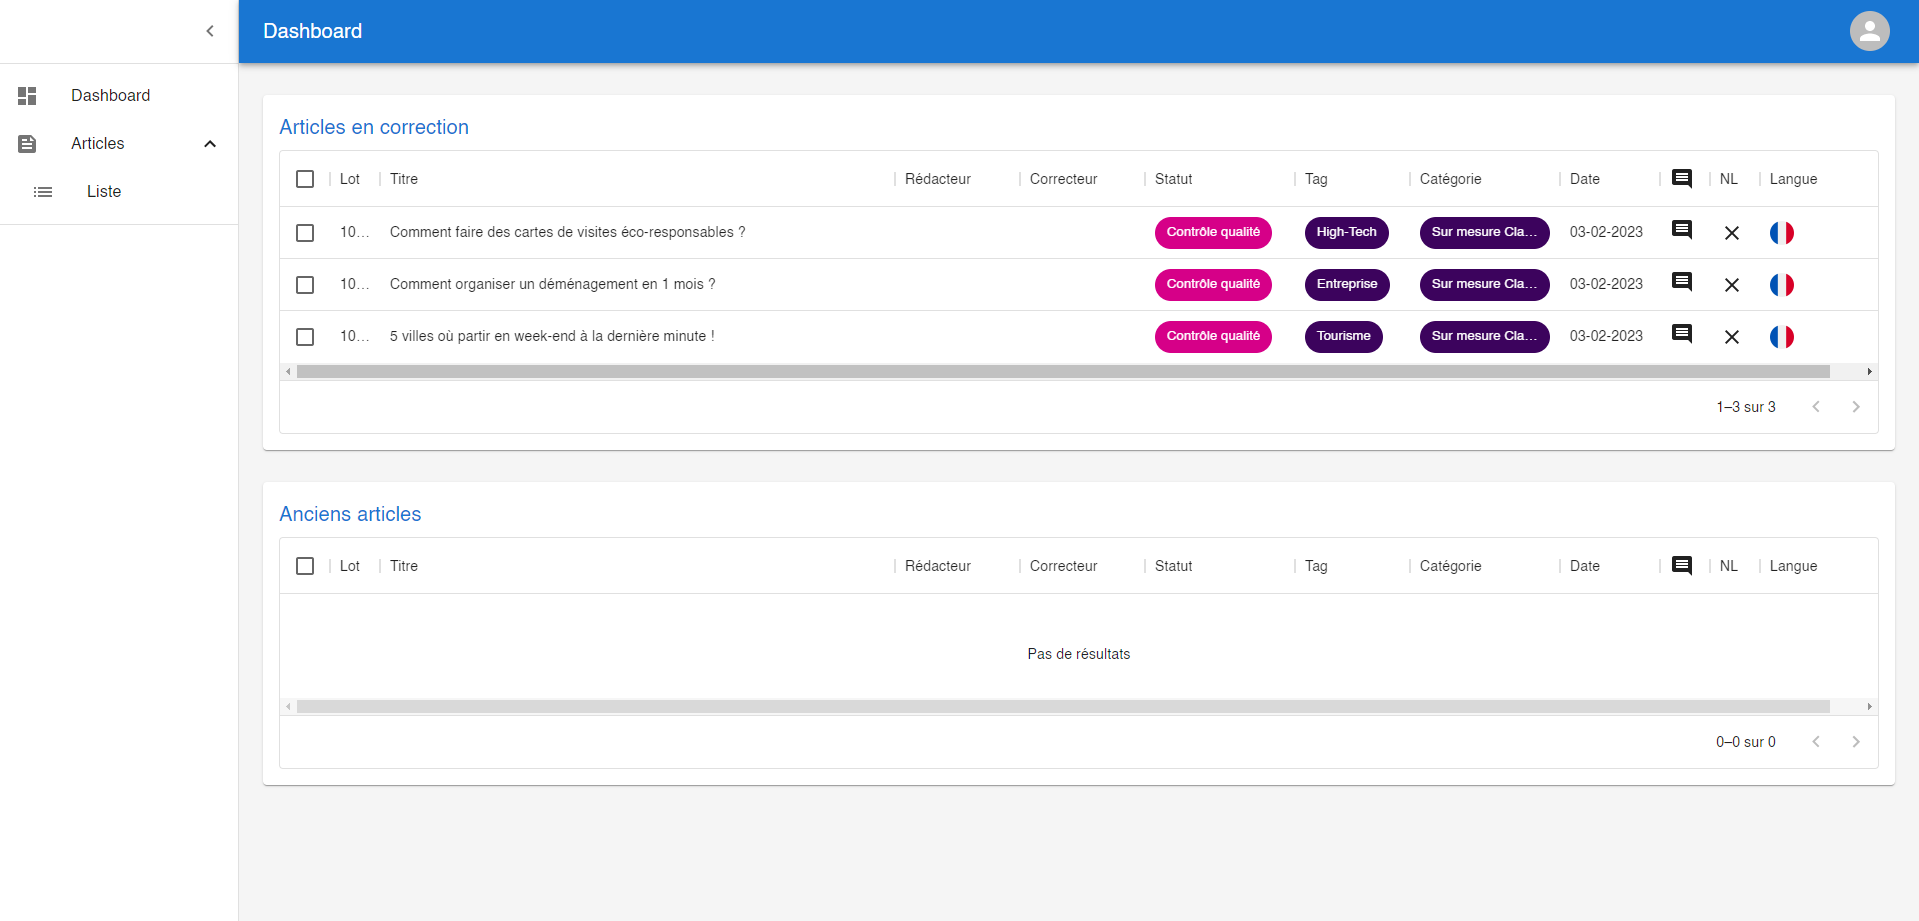Sort Articles en correction by Langue

tap(1794, 179)
